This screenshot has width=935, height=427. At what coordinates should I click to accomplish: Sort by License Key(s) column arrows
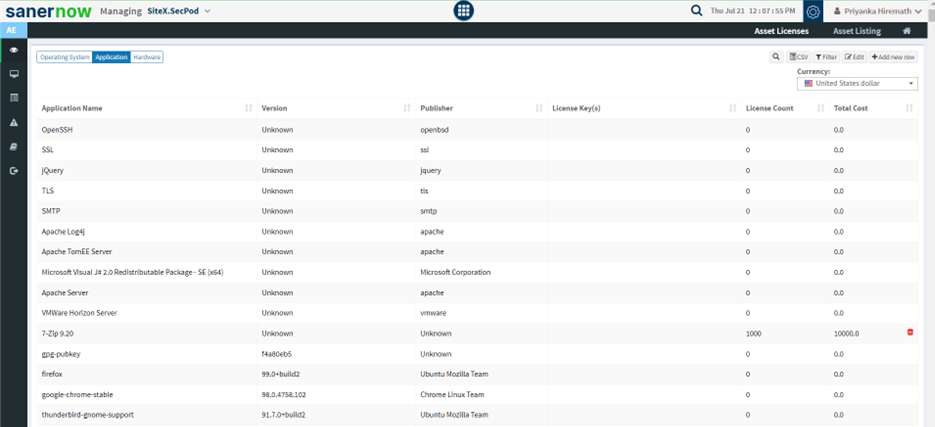[x=733, y=108]
